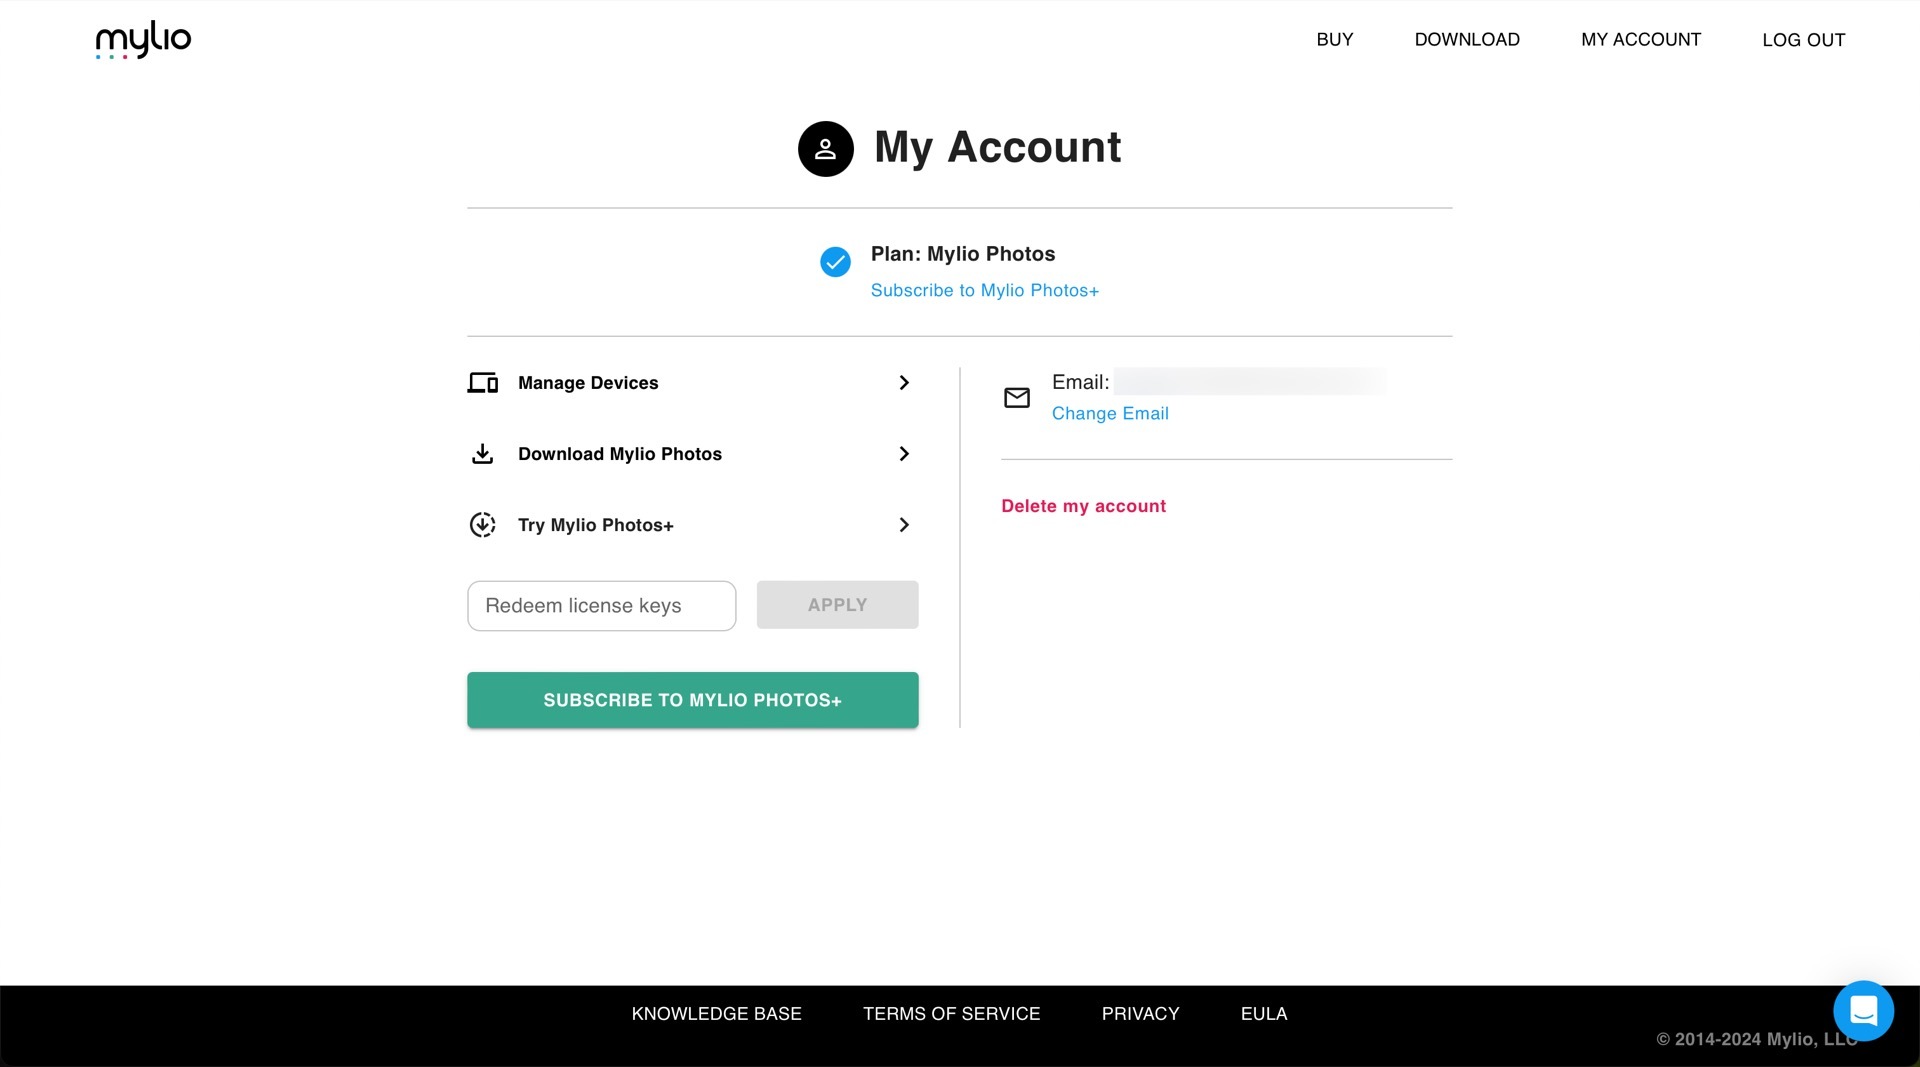The height and width of the screenshot is (1067, 1920).
Task: Click the Manage Devices icon
Action: [x=483, y=383]
